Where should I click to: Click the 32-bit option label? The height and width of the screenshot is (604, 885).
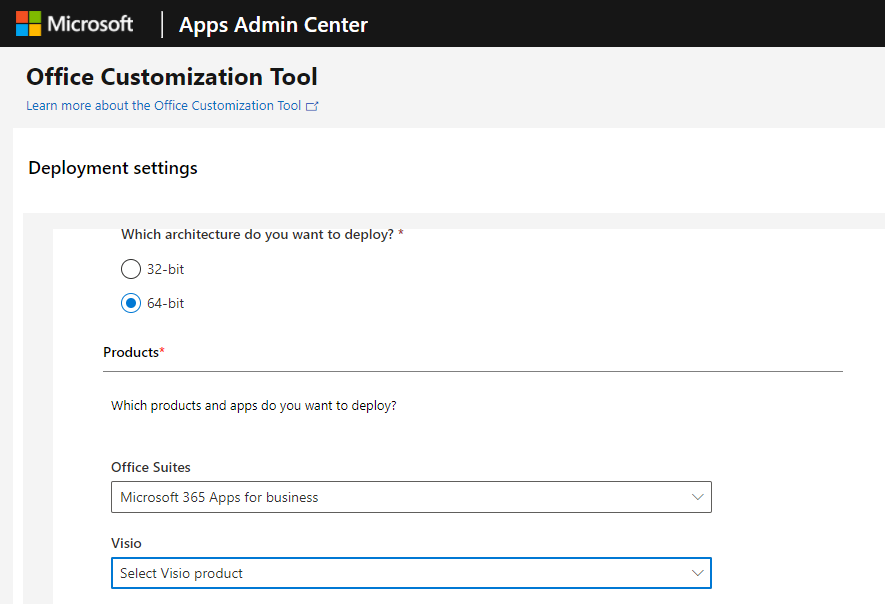[x=165, y=269]
